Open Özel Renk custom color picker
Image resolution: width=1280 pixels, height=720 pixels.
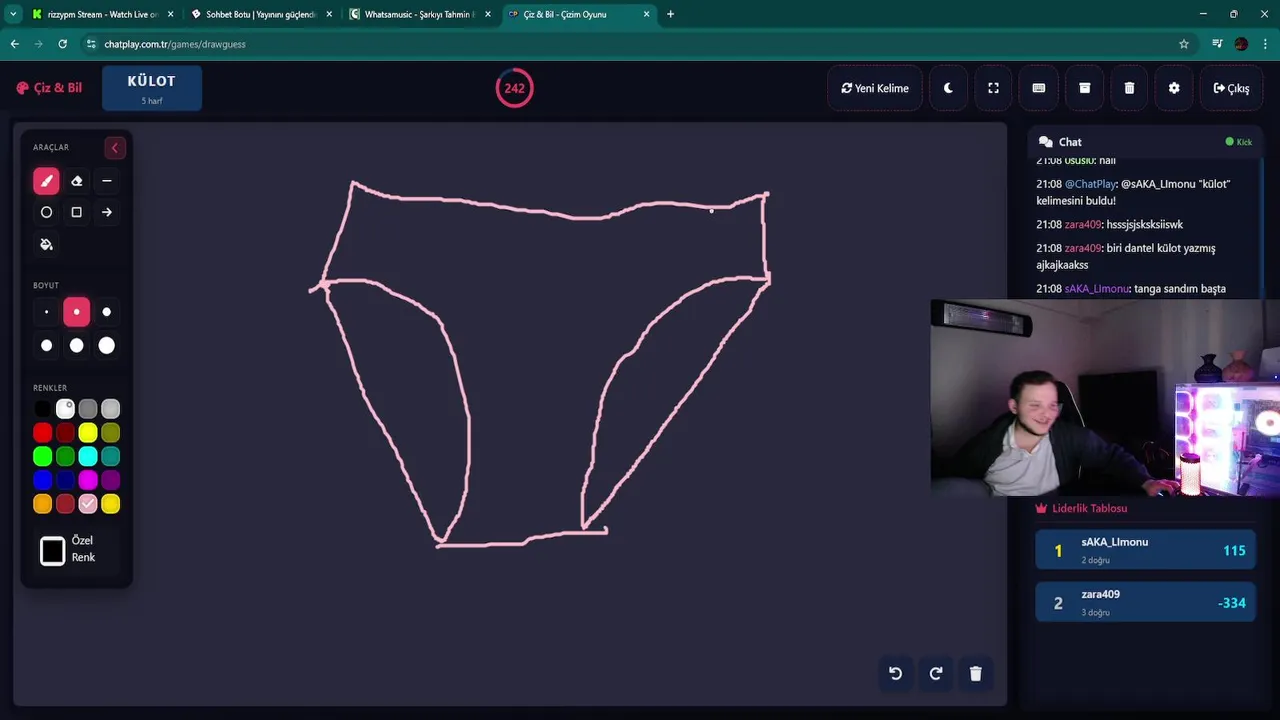coord(53,550)
